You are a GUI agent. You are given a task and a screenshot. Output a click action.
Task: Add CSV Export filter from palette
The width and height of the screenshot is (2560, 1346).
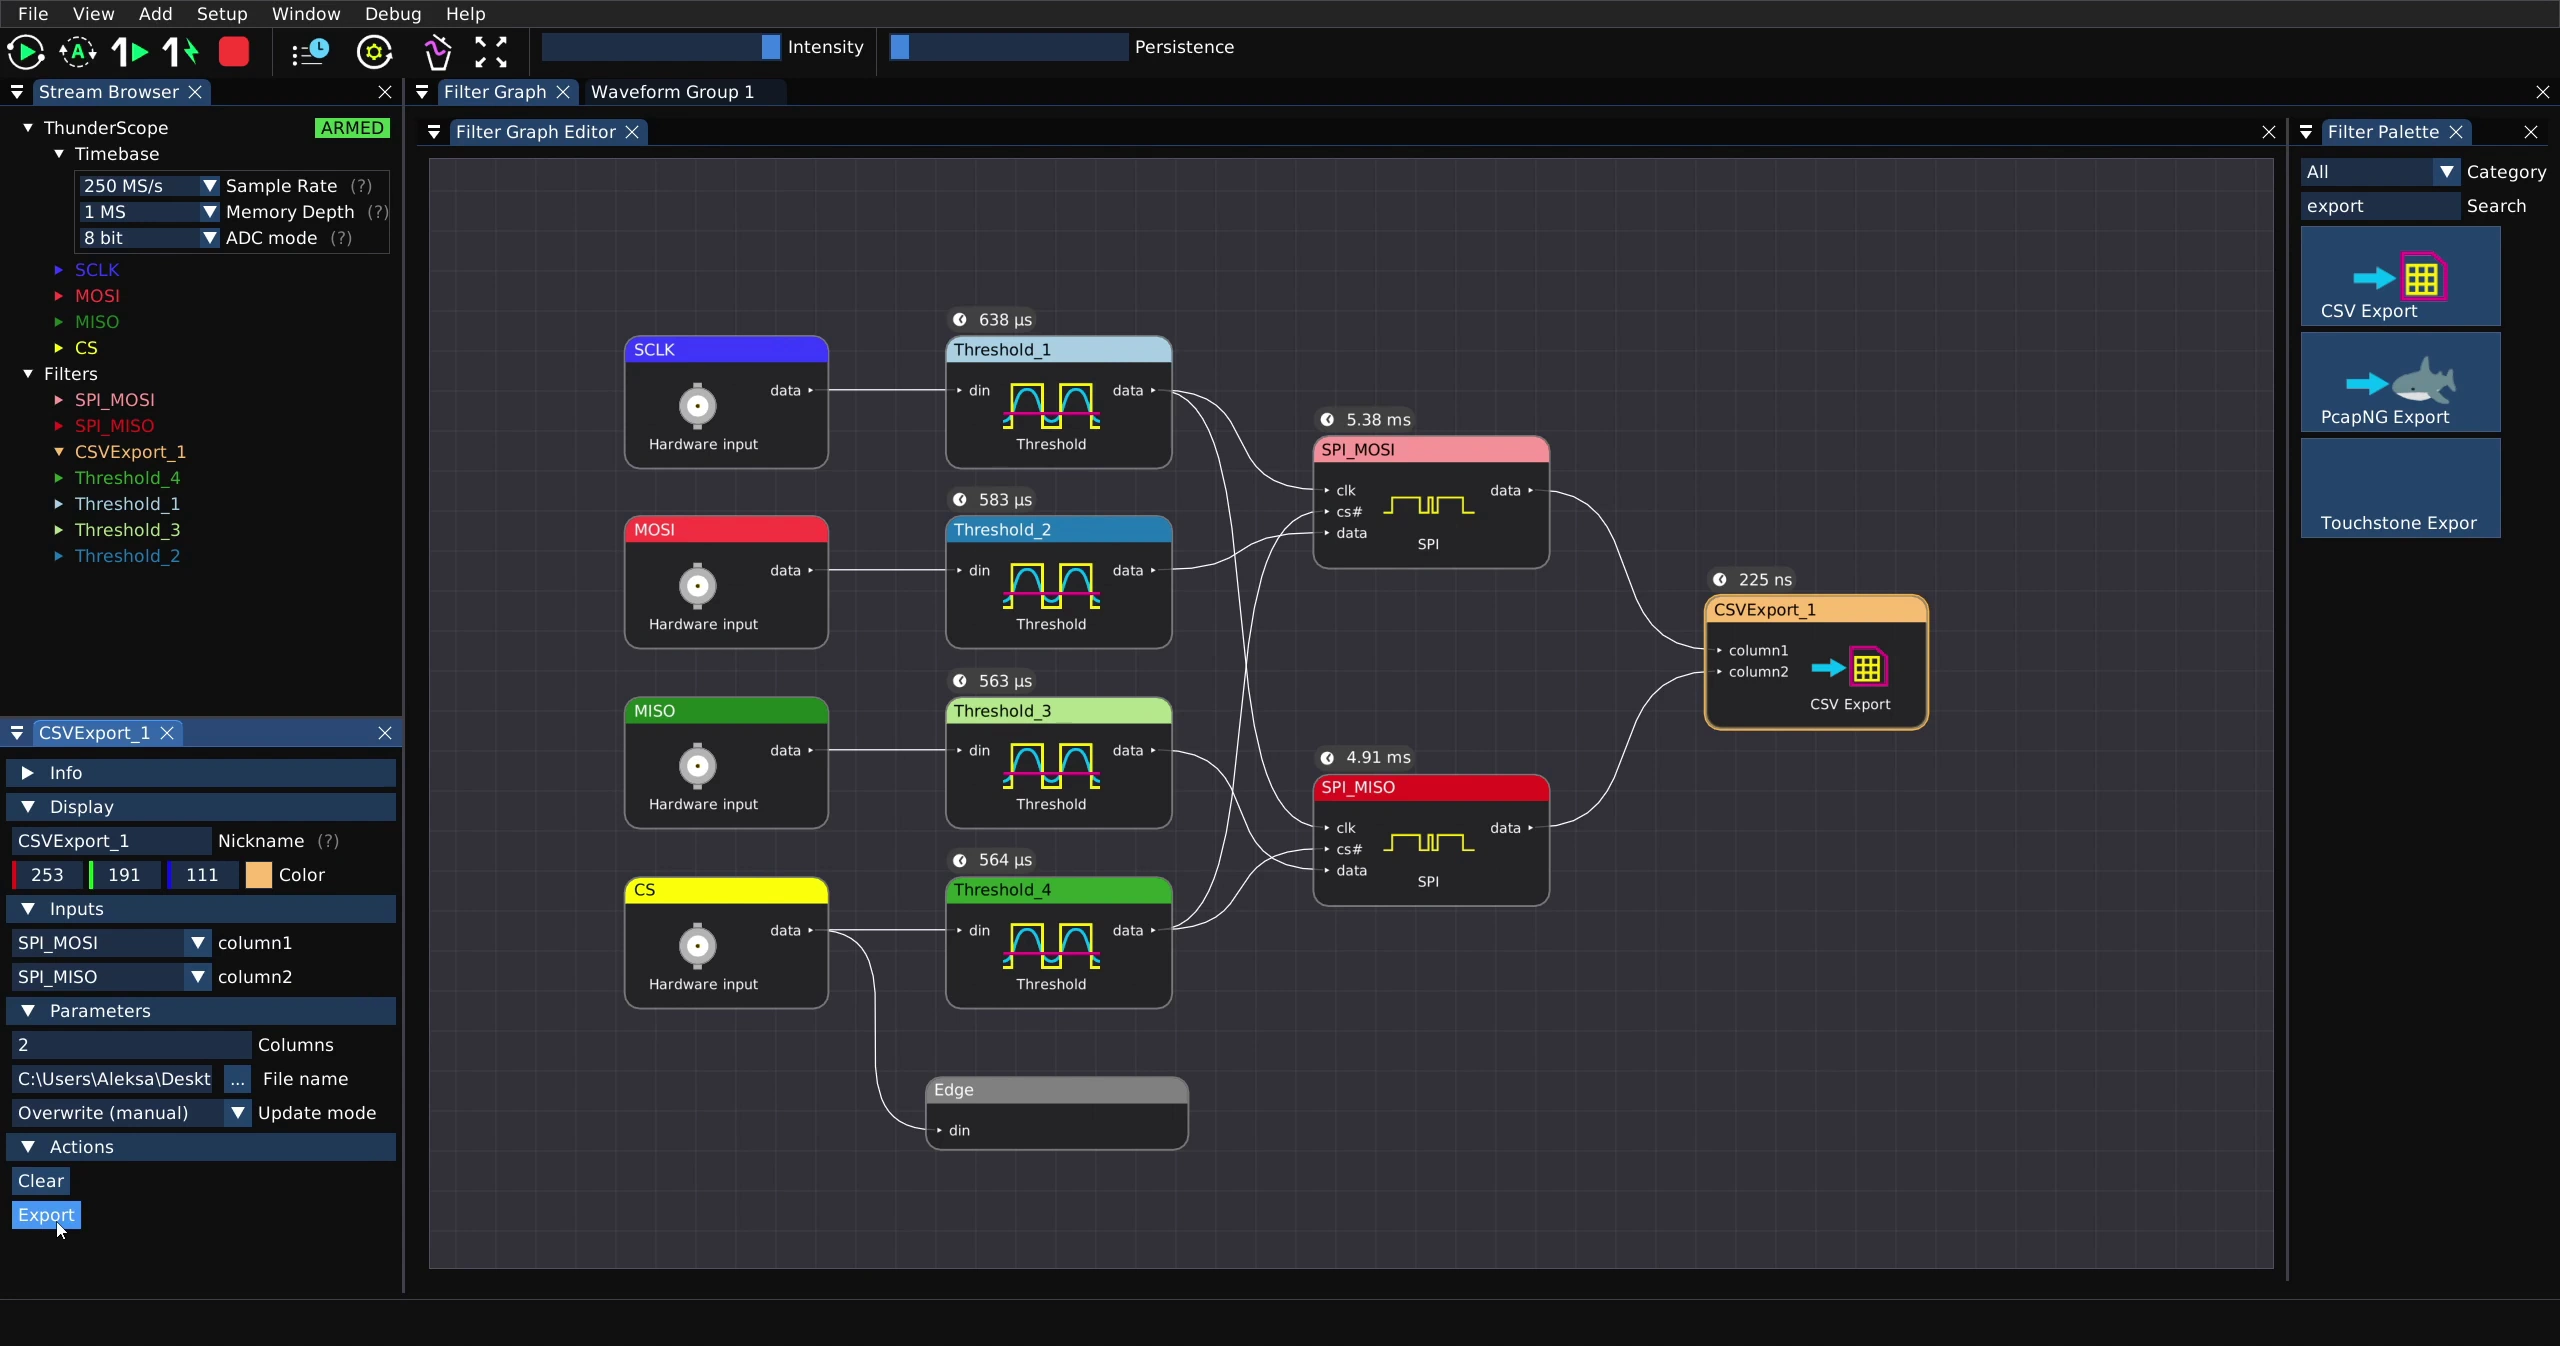point(2400,276)
